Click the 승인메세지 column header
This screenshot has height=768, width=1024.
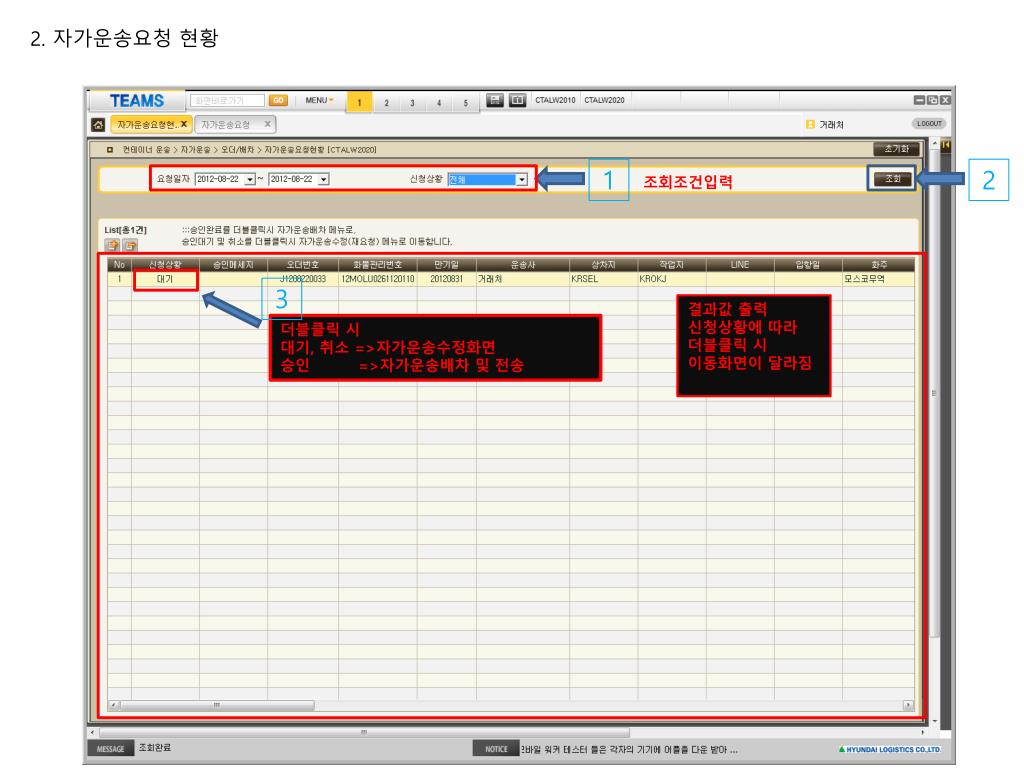click(x=233, y=264)
